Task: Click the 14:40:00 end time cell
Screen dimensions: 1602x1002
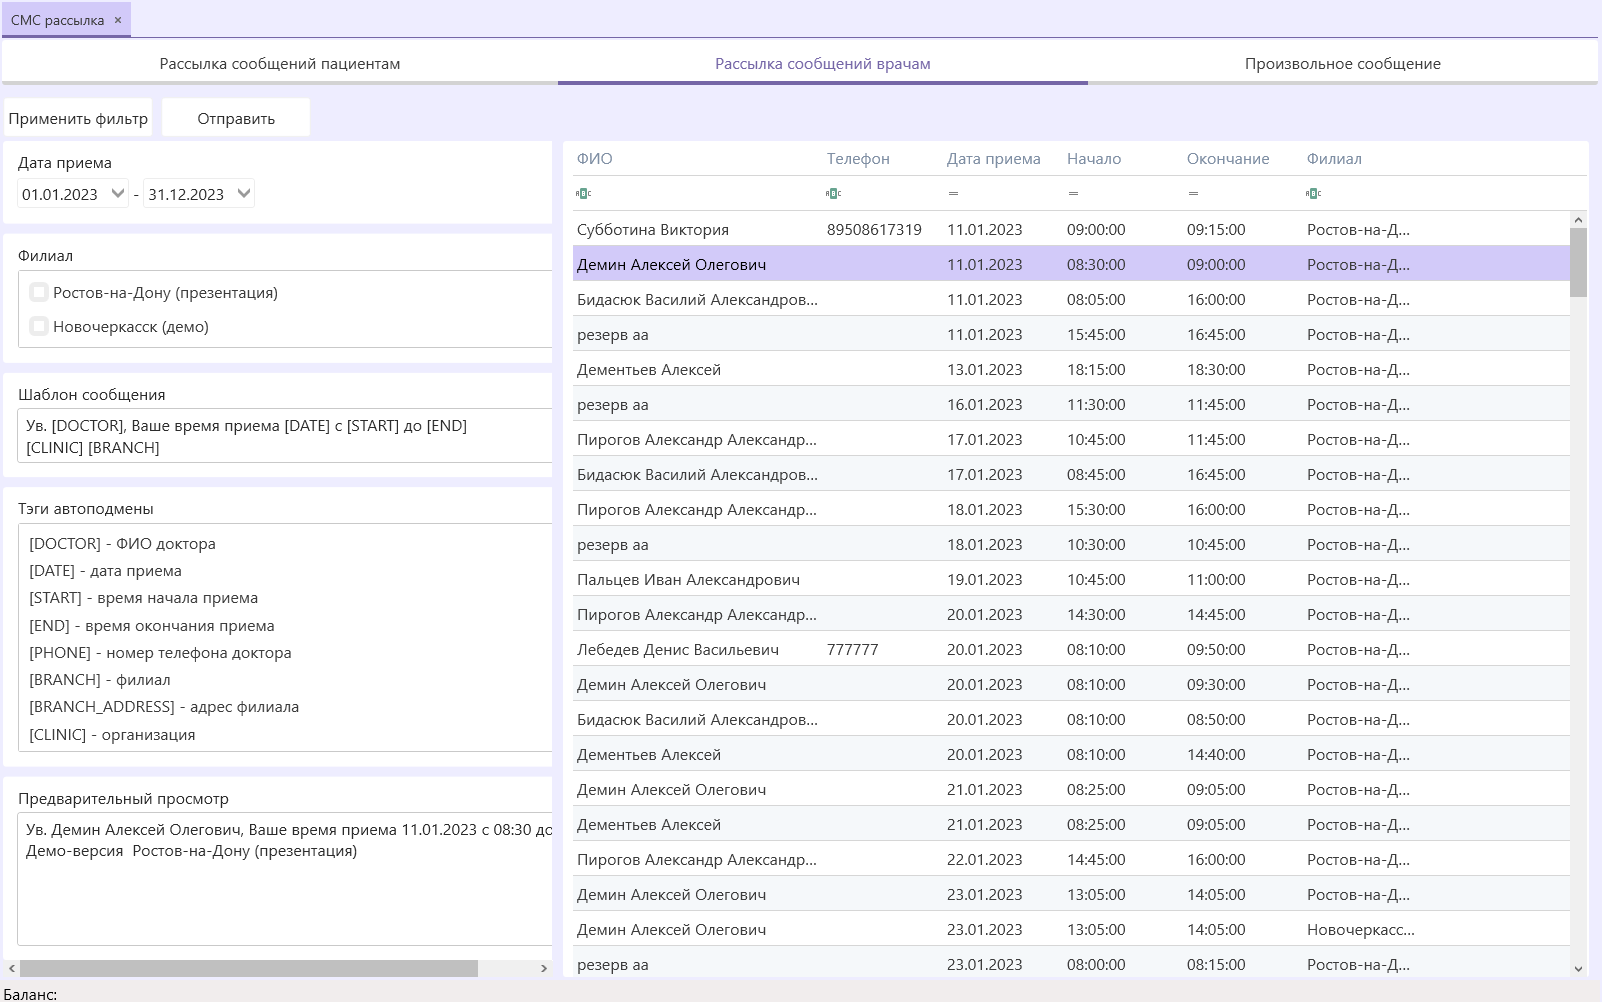Action: tap(1216, 754)
